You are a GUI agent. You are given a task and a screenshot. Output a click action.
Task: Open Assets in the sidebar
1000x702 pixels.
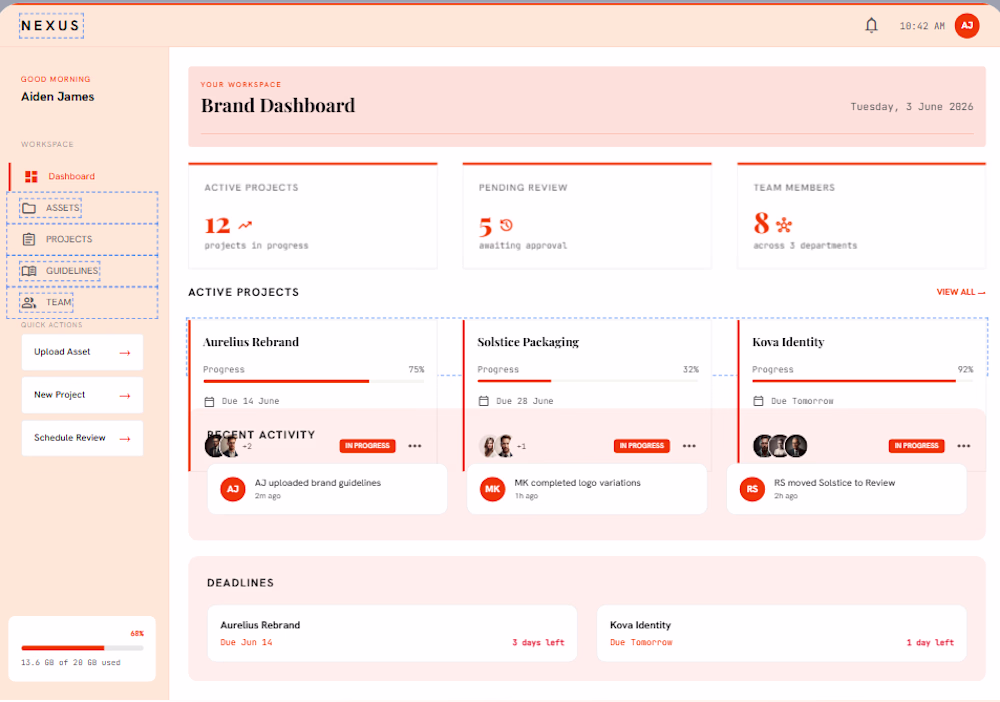pos(82,208)
